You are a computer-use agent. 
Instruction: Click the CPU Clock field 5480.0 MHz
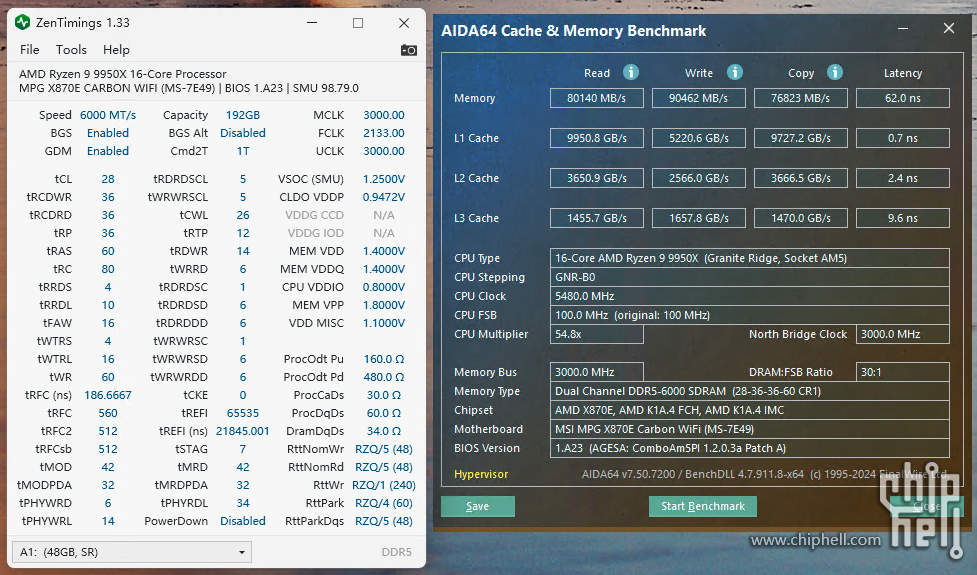(750, 296)
